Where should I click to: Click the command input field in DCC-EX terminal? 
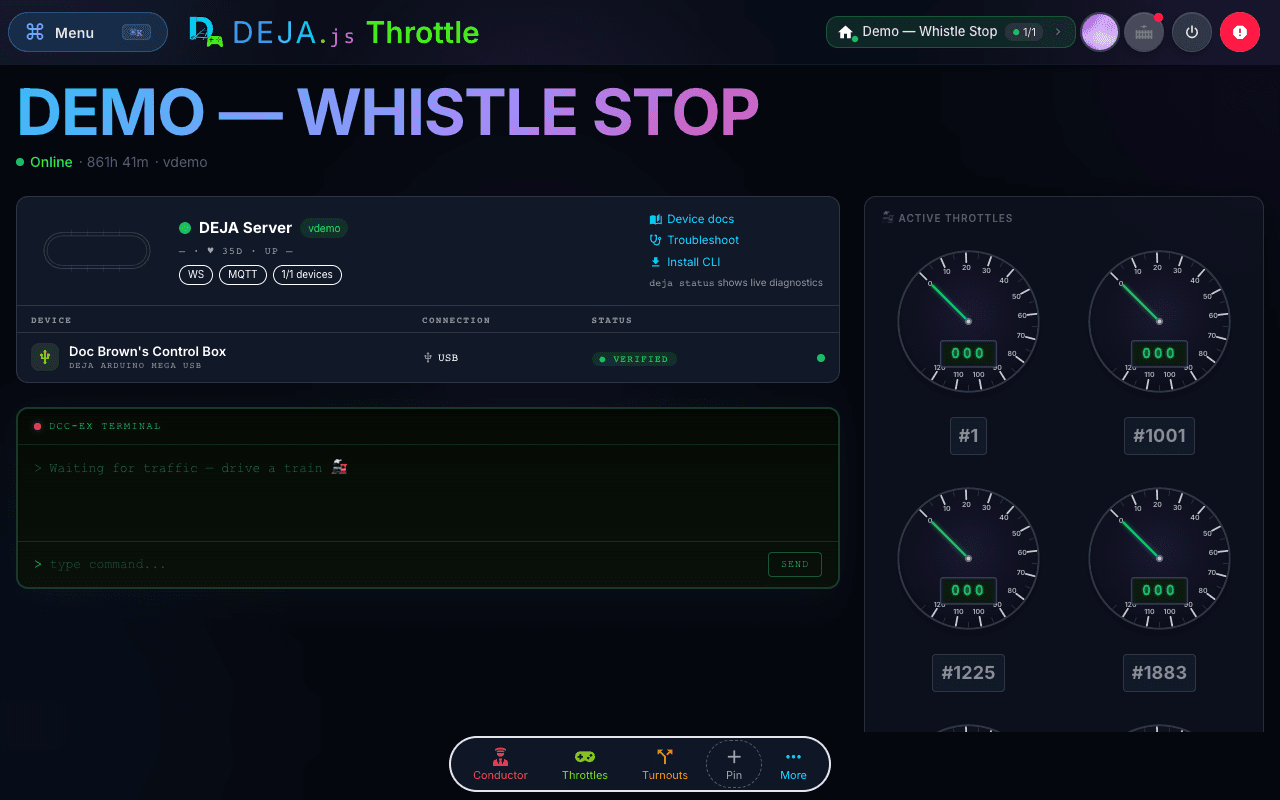400,564
